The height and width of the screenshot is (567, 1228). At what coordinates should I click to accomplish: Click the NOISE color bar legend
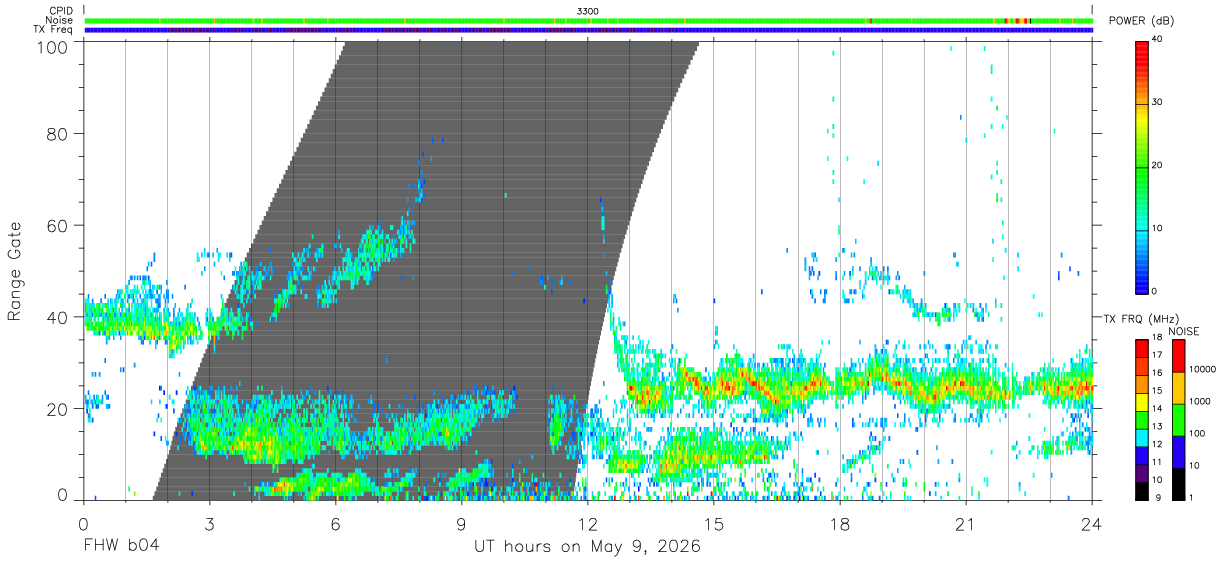(1178, 420)
